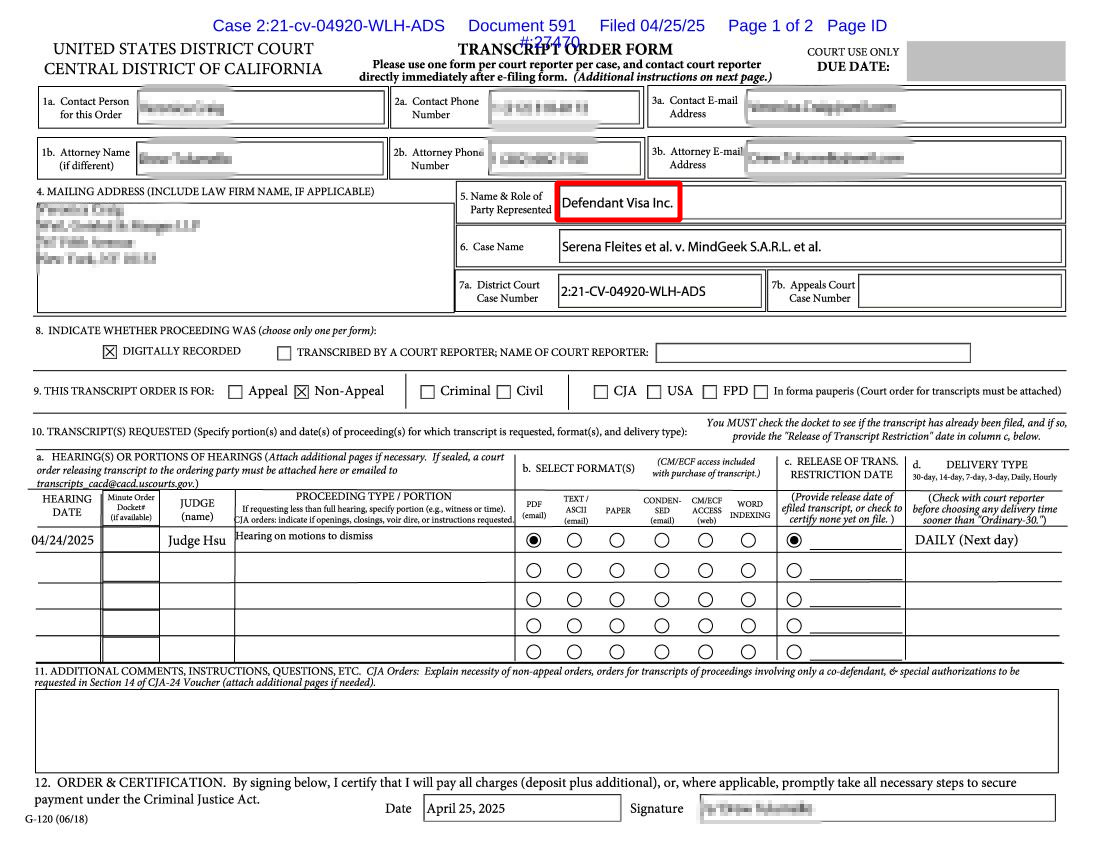Image resolution: width=1100 pixels, height=850 pixels.
Task: Check the USA checkbox
Action: click(x=654, y=392)
